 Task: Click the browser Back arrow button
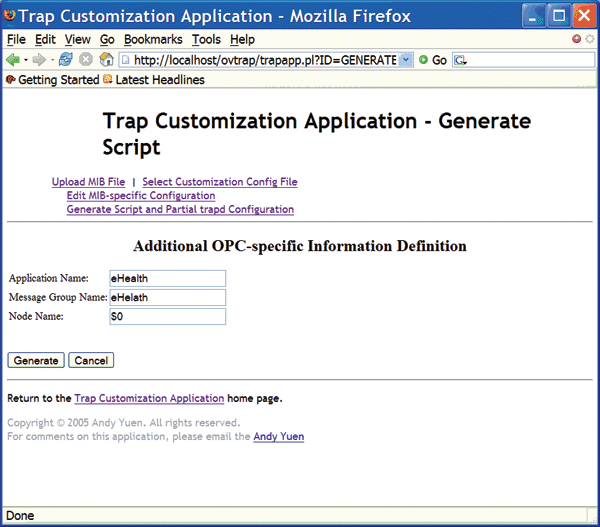tap(13, 60)
